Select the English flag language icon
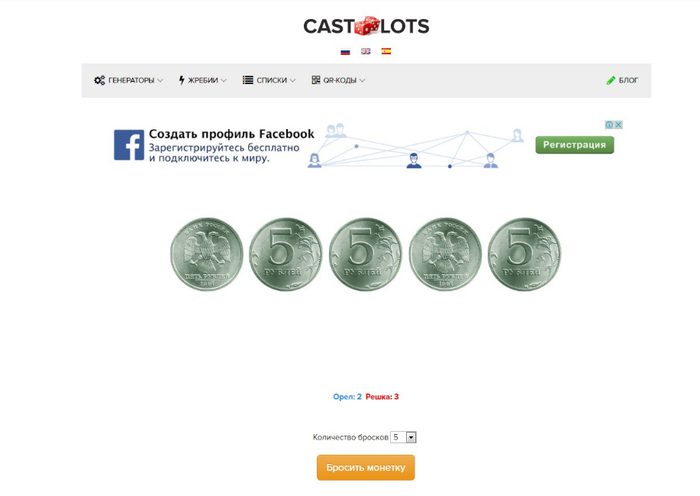700x496 pixels. (366, 51)
